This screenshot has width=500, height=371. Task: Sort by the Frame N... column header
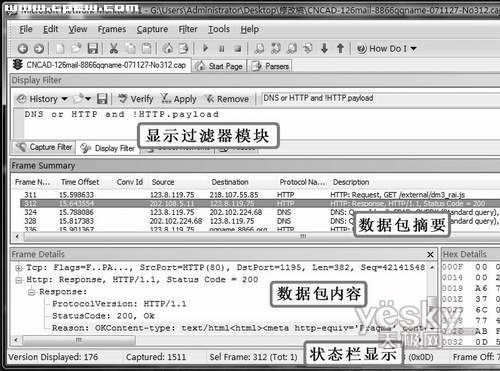32,182
